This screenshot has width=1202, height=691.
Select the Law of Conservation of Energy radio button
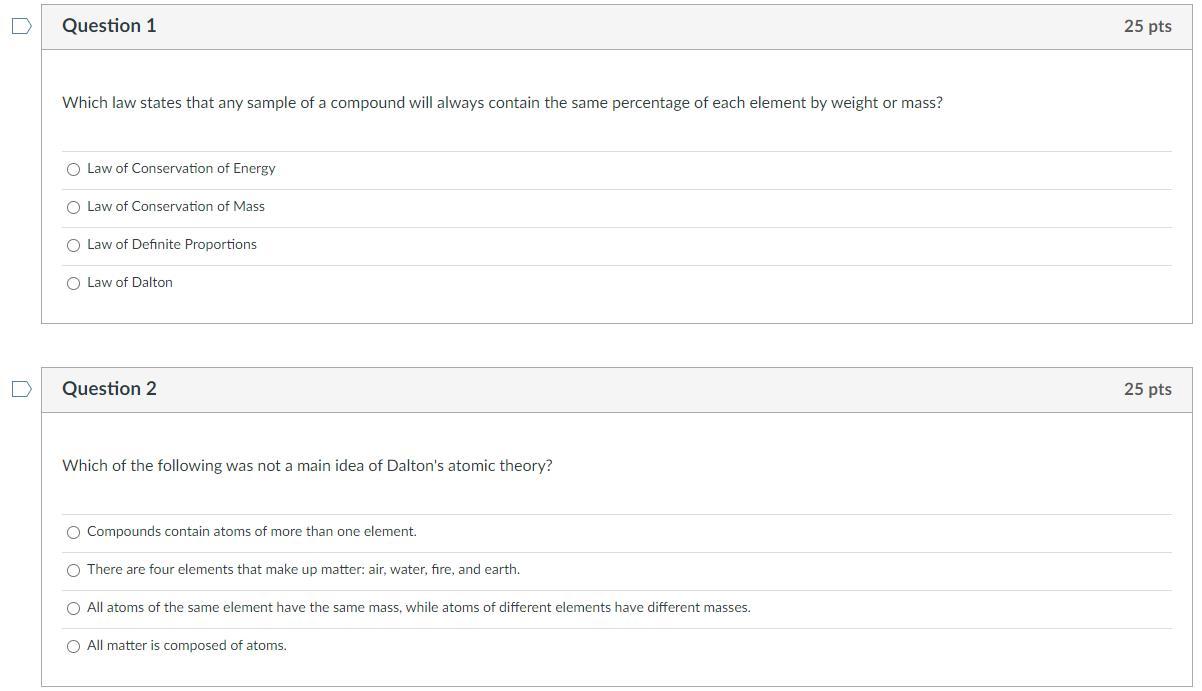pyautogui.click(x=73, y=170)
